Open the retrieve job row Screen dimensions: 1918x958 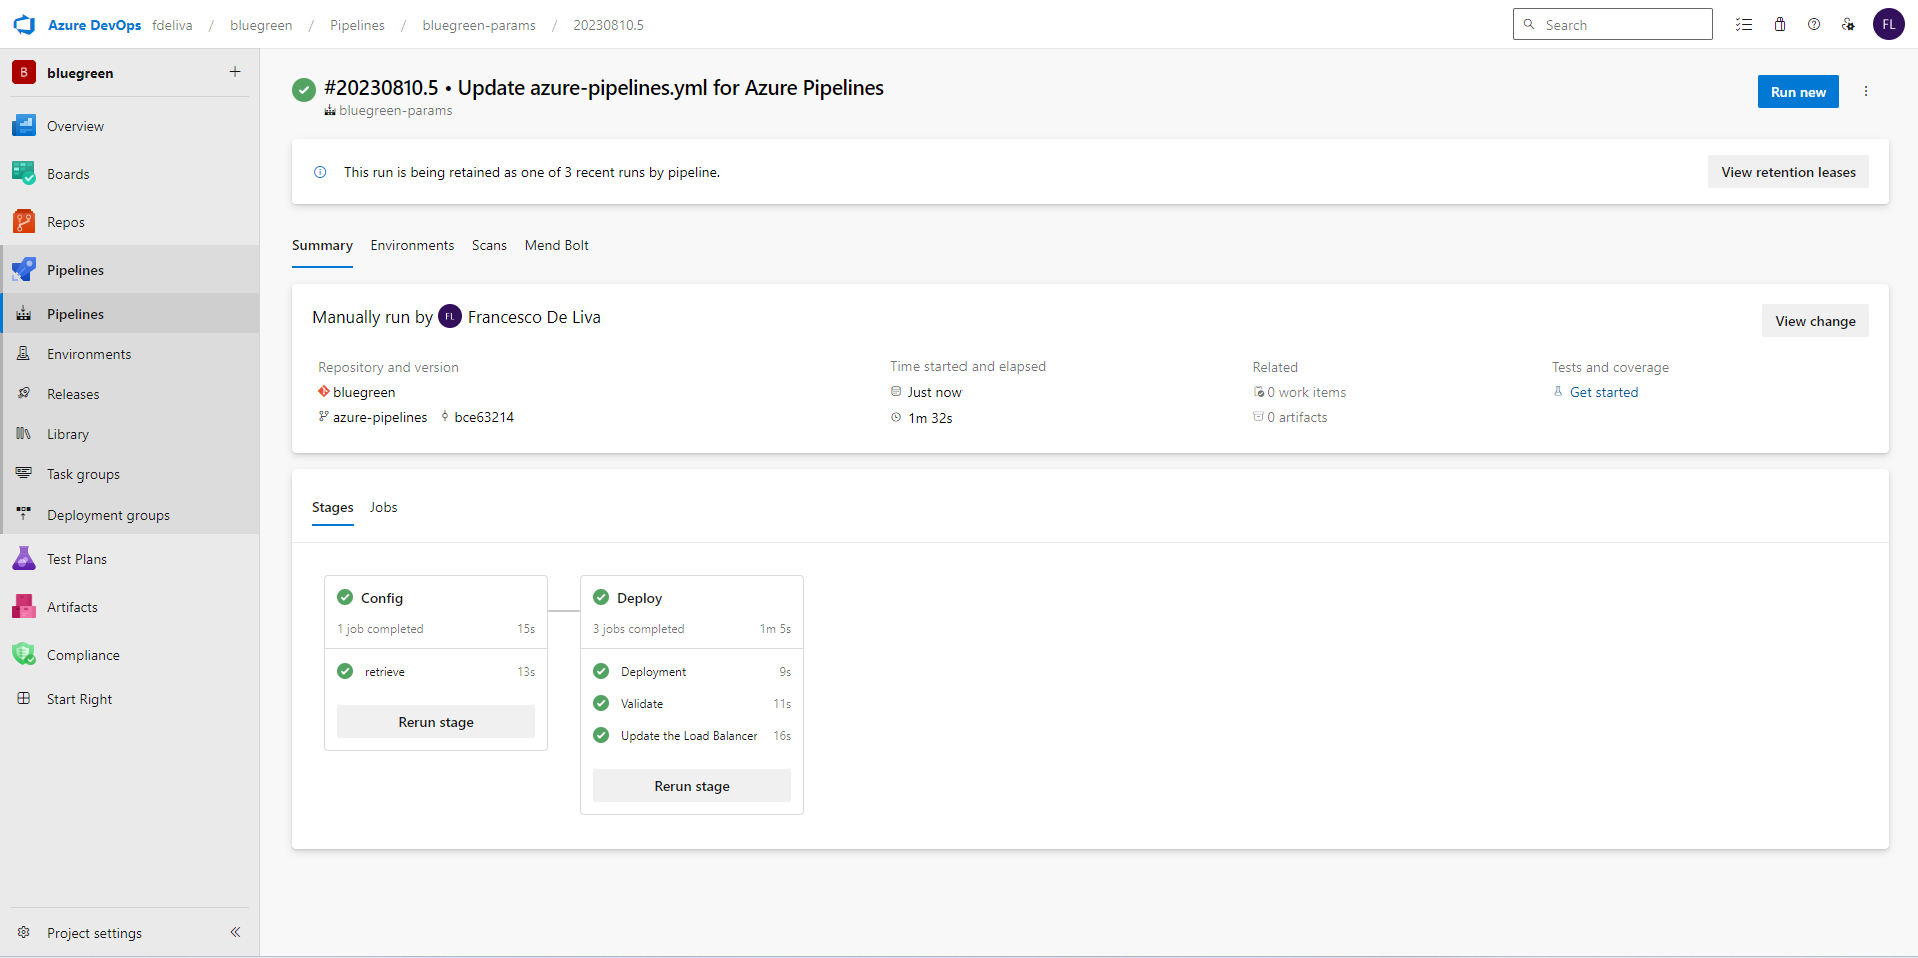pyautogui.click(x=436, y=672)
